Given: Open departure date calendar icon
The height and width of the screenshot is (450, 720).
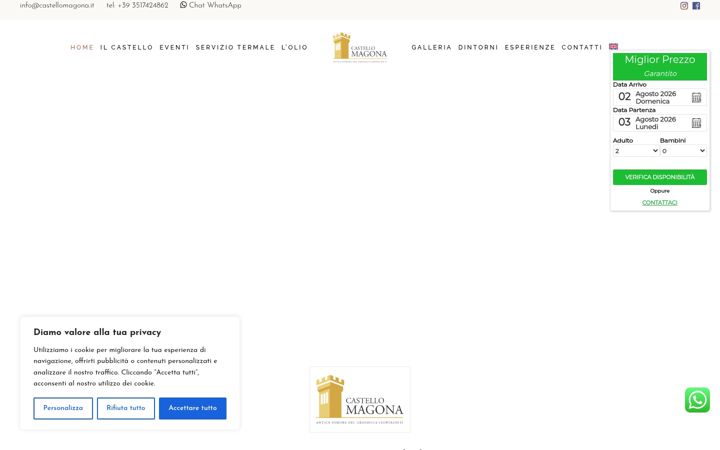Looking at the screenshot, I should (x=696, y=123).
